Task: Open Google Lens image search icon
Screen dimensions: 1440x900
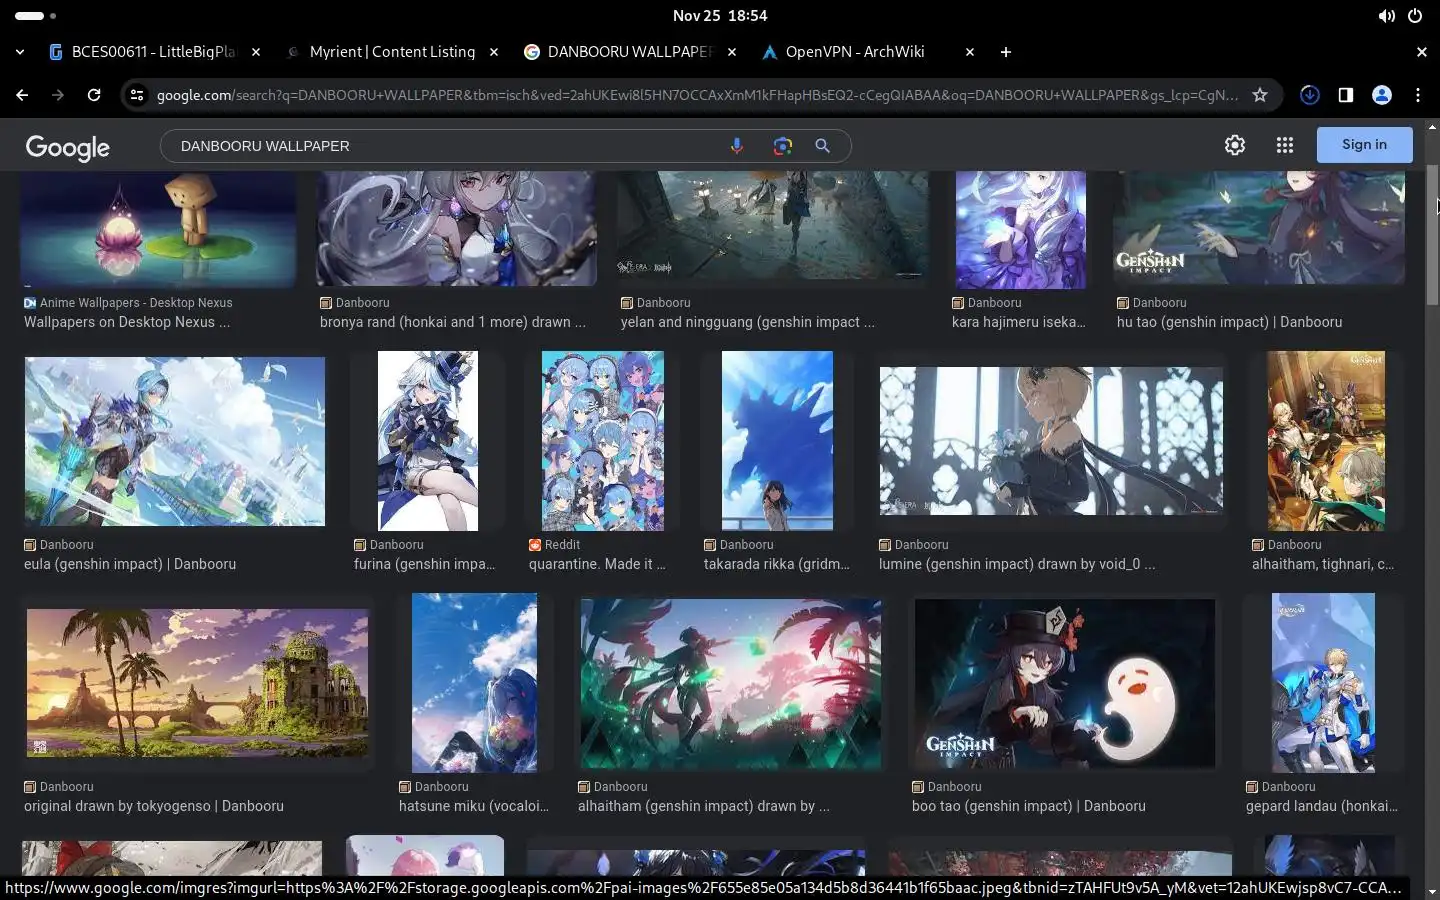Action: pyautogui.click(x=783, y=146)
